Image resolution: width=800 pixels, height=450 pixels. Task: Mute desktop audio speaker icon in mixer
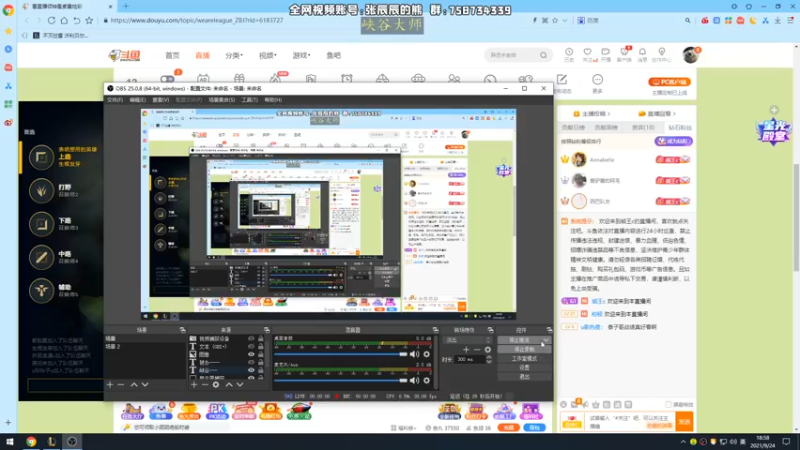pos(414,354)
